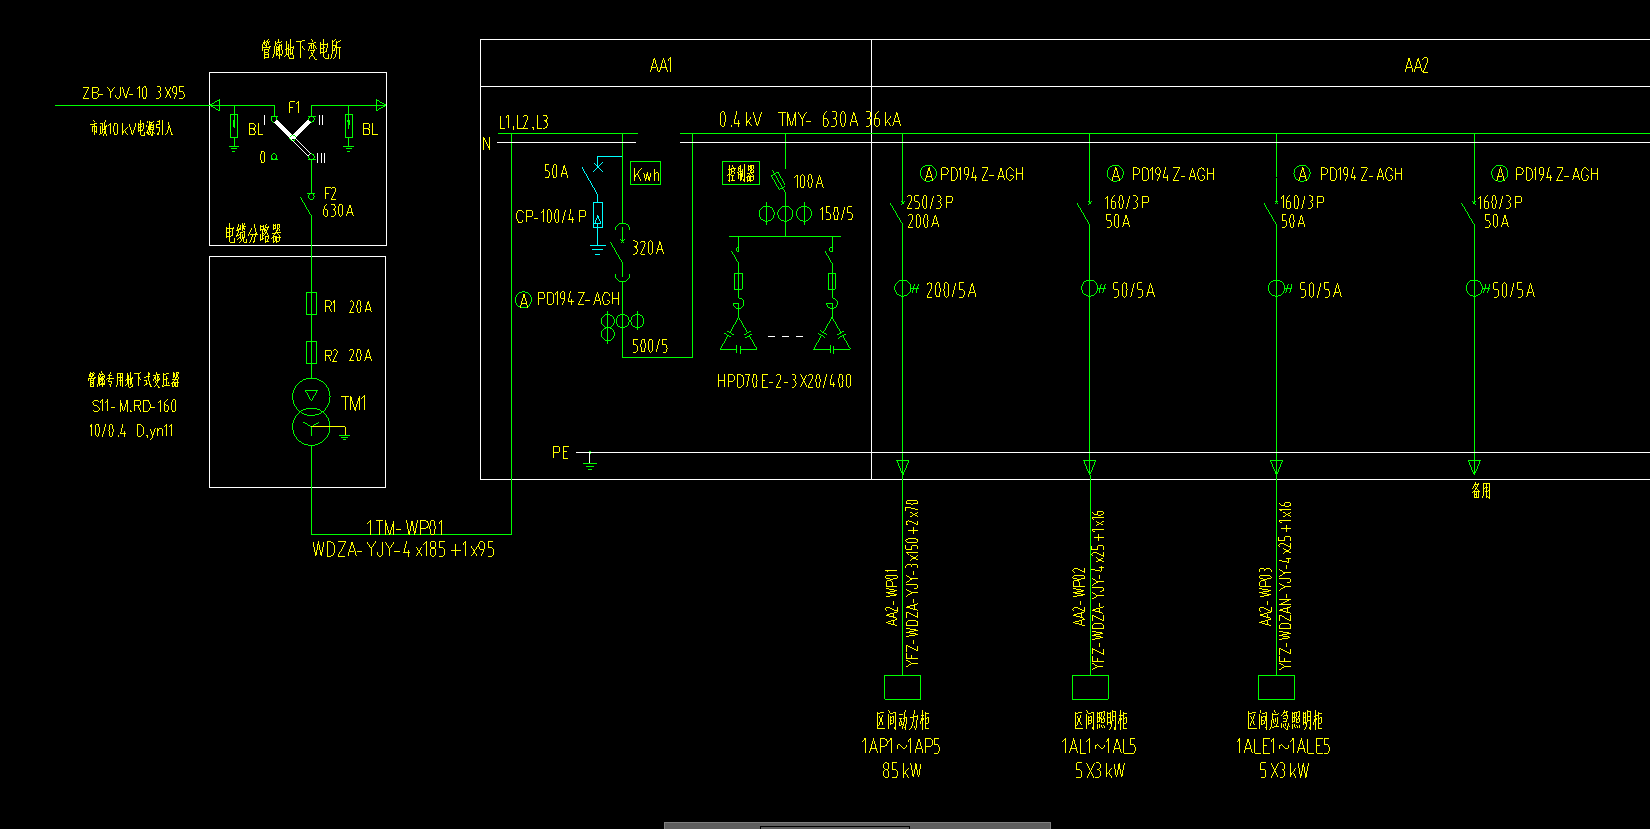Viewport: 1650px width, 829px height.
Task: Click the 200A rating below 250/3P
Action: [923, 222]
